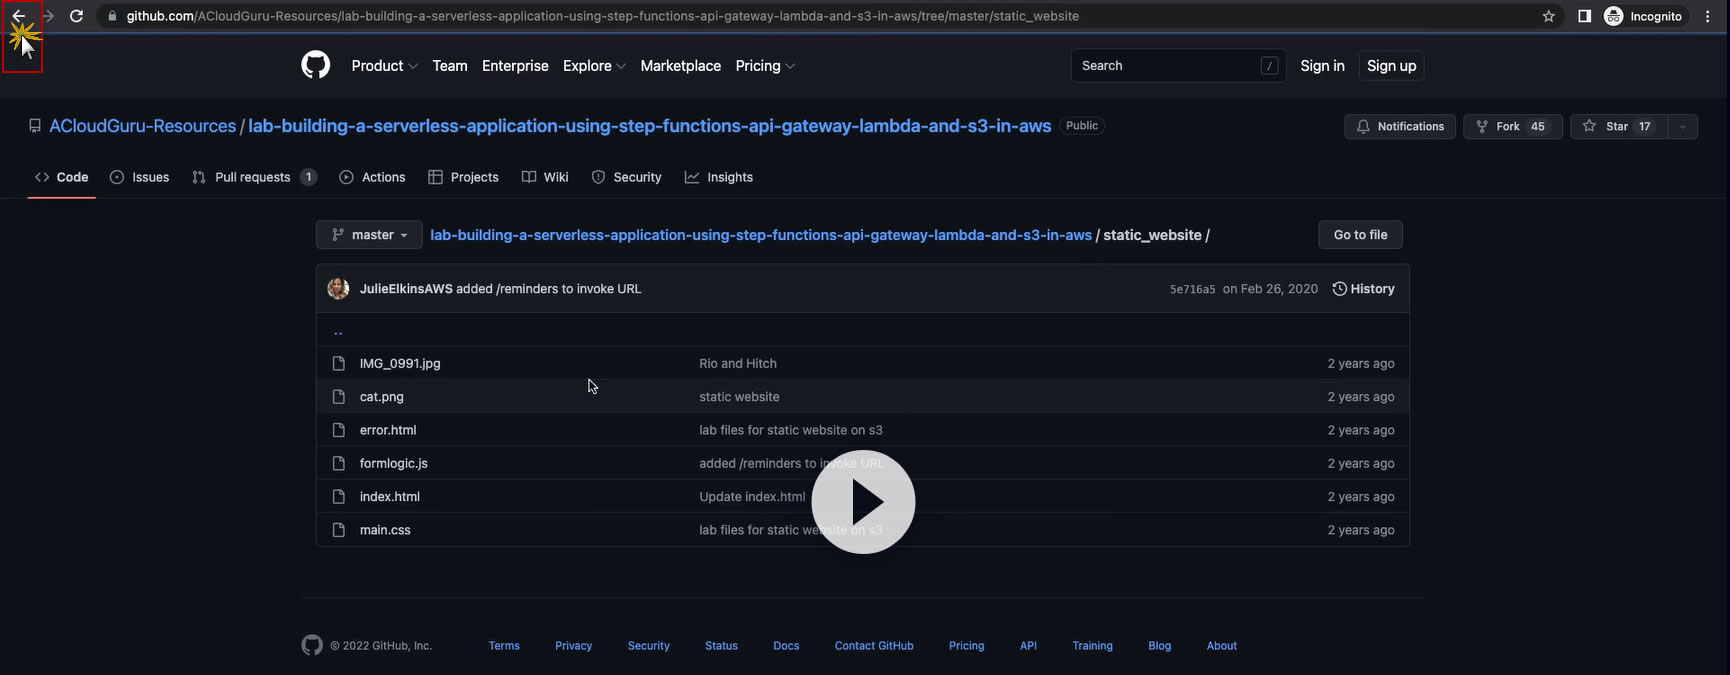Click the browser forward arrow
Viewport: 1730px width, 675px height.
[x=47, y=16]
